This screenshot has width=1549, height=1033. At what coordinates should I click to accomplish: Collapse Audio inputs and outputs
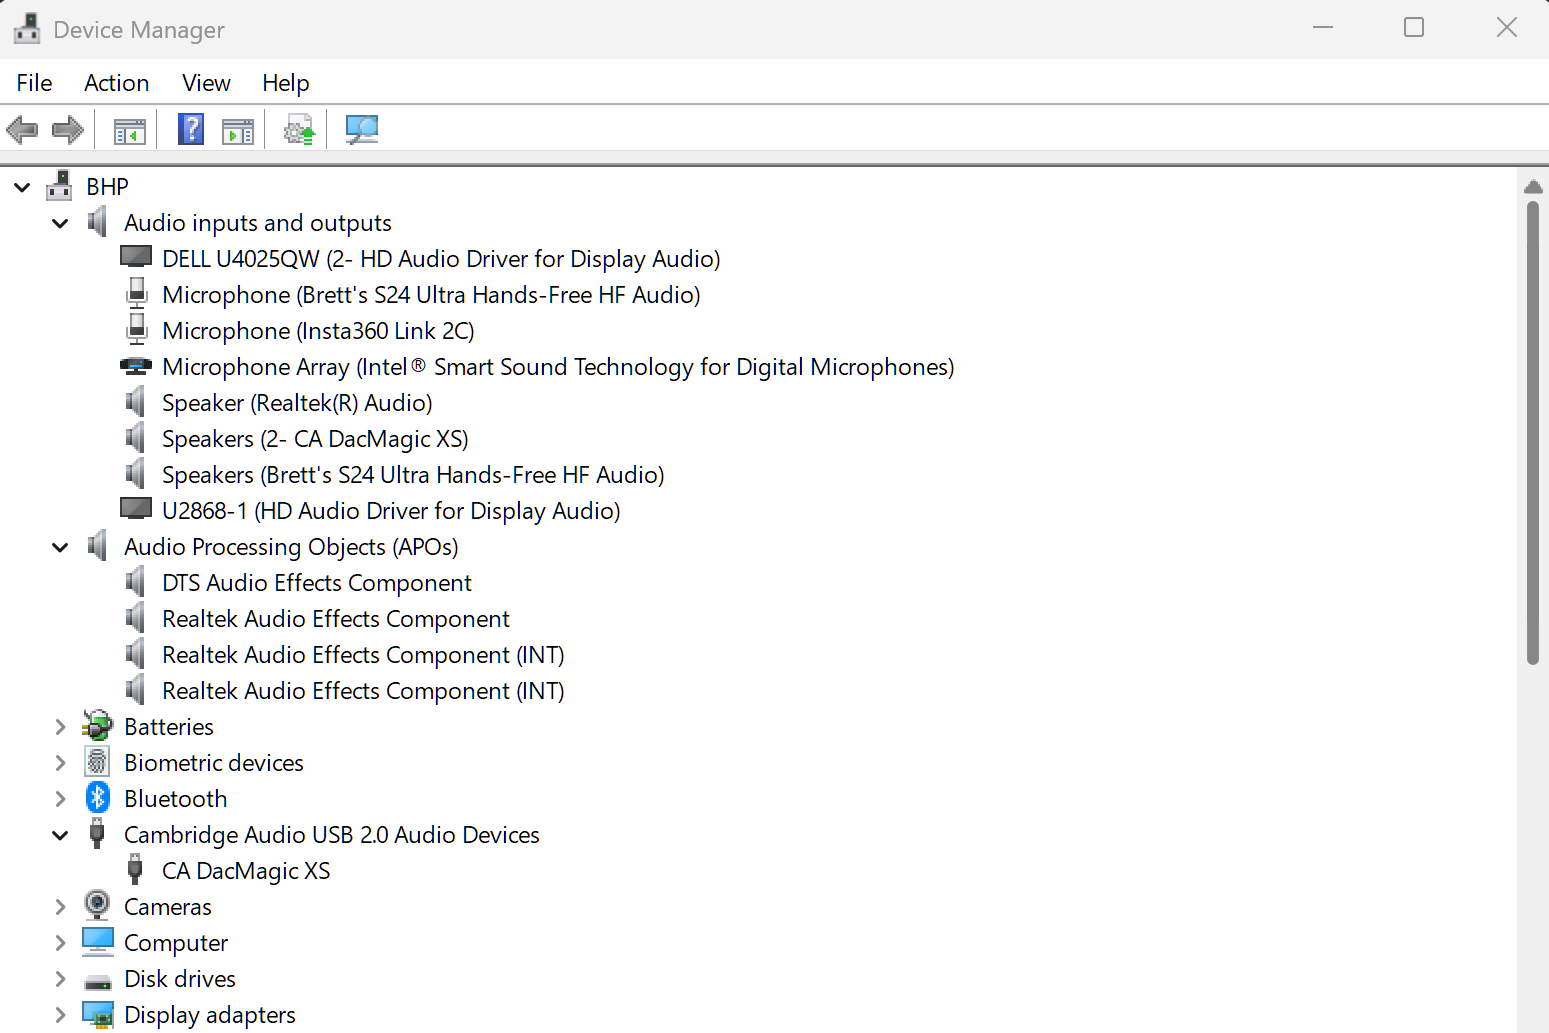click(59, 222)
